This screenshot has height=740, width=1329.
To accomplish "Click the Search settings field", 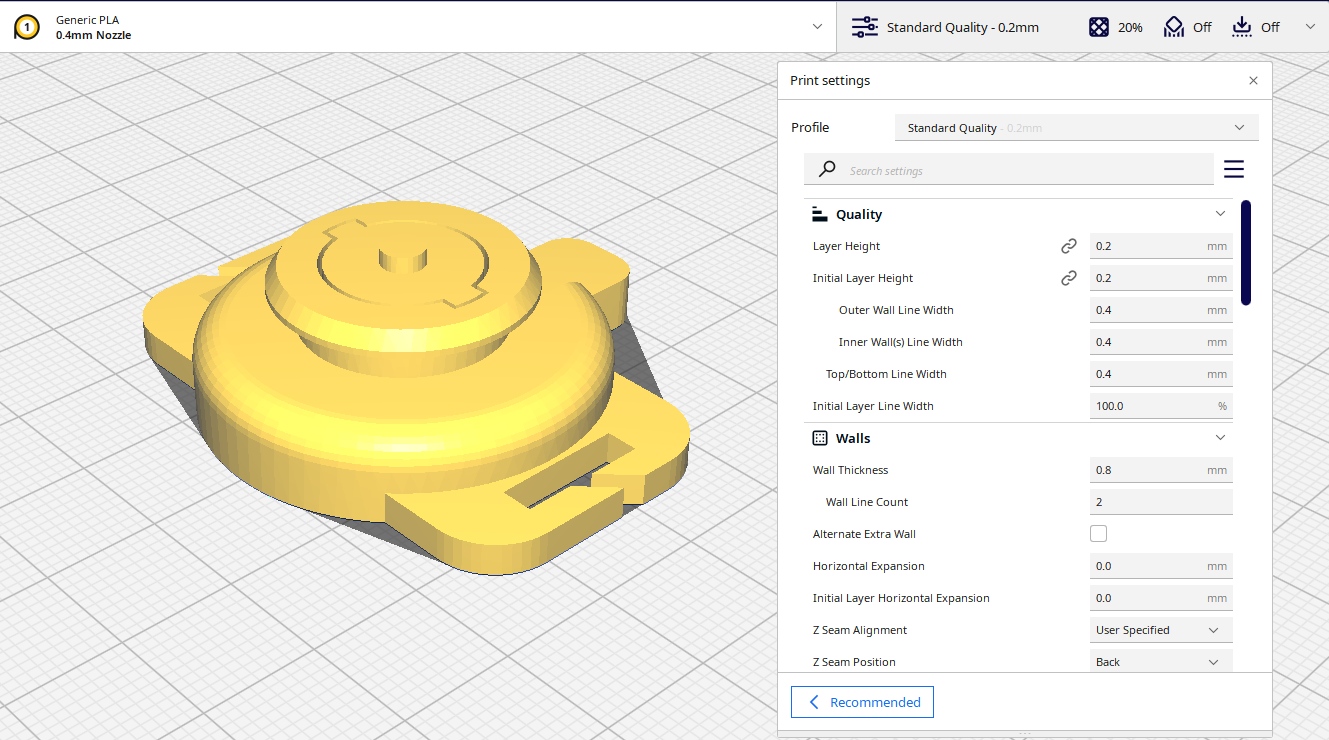I will coord(1009,170).
